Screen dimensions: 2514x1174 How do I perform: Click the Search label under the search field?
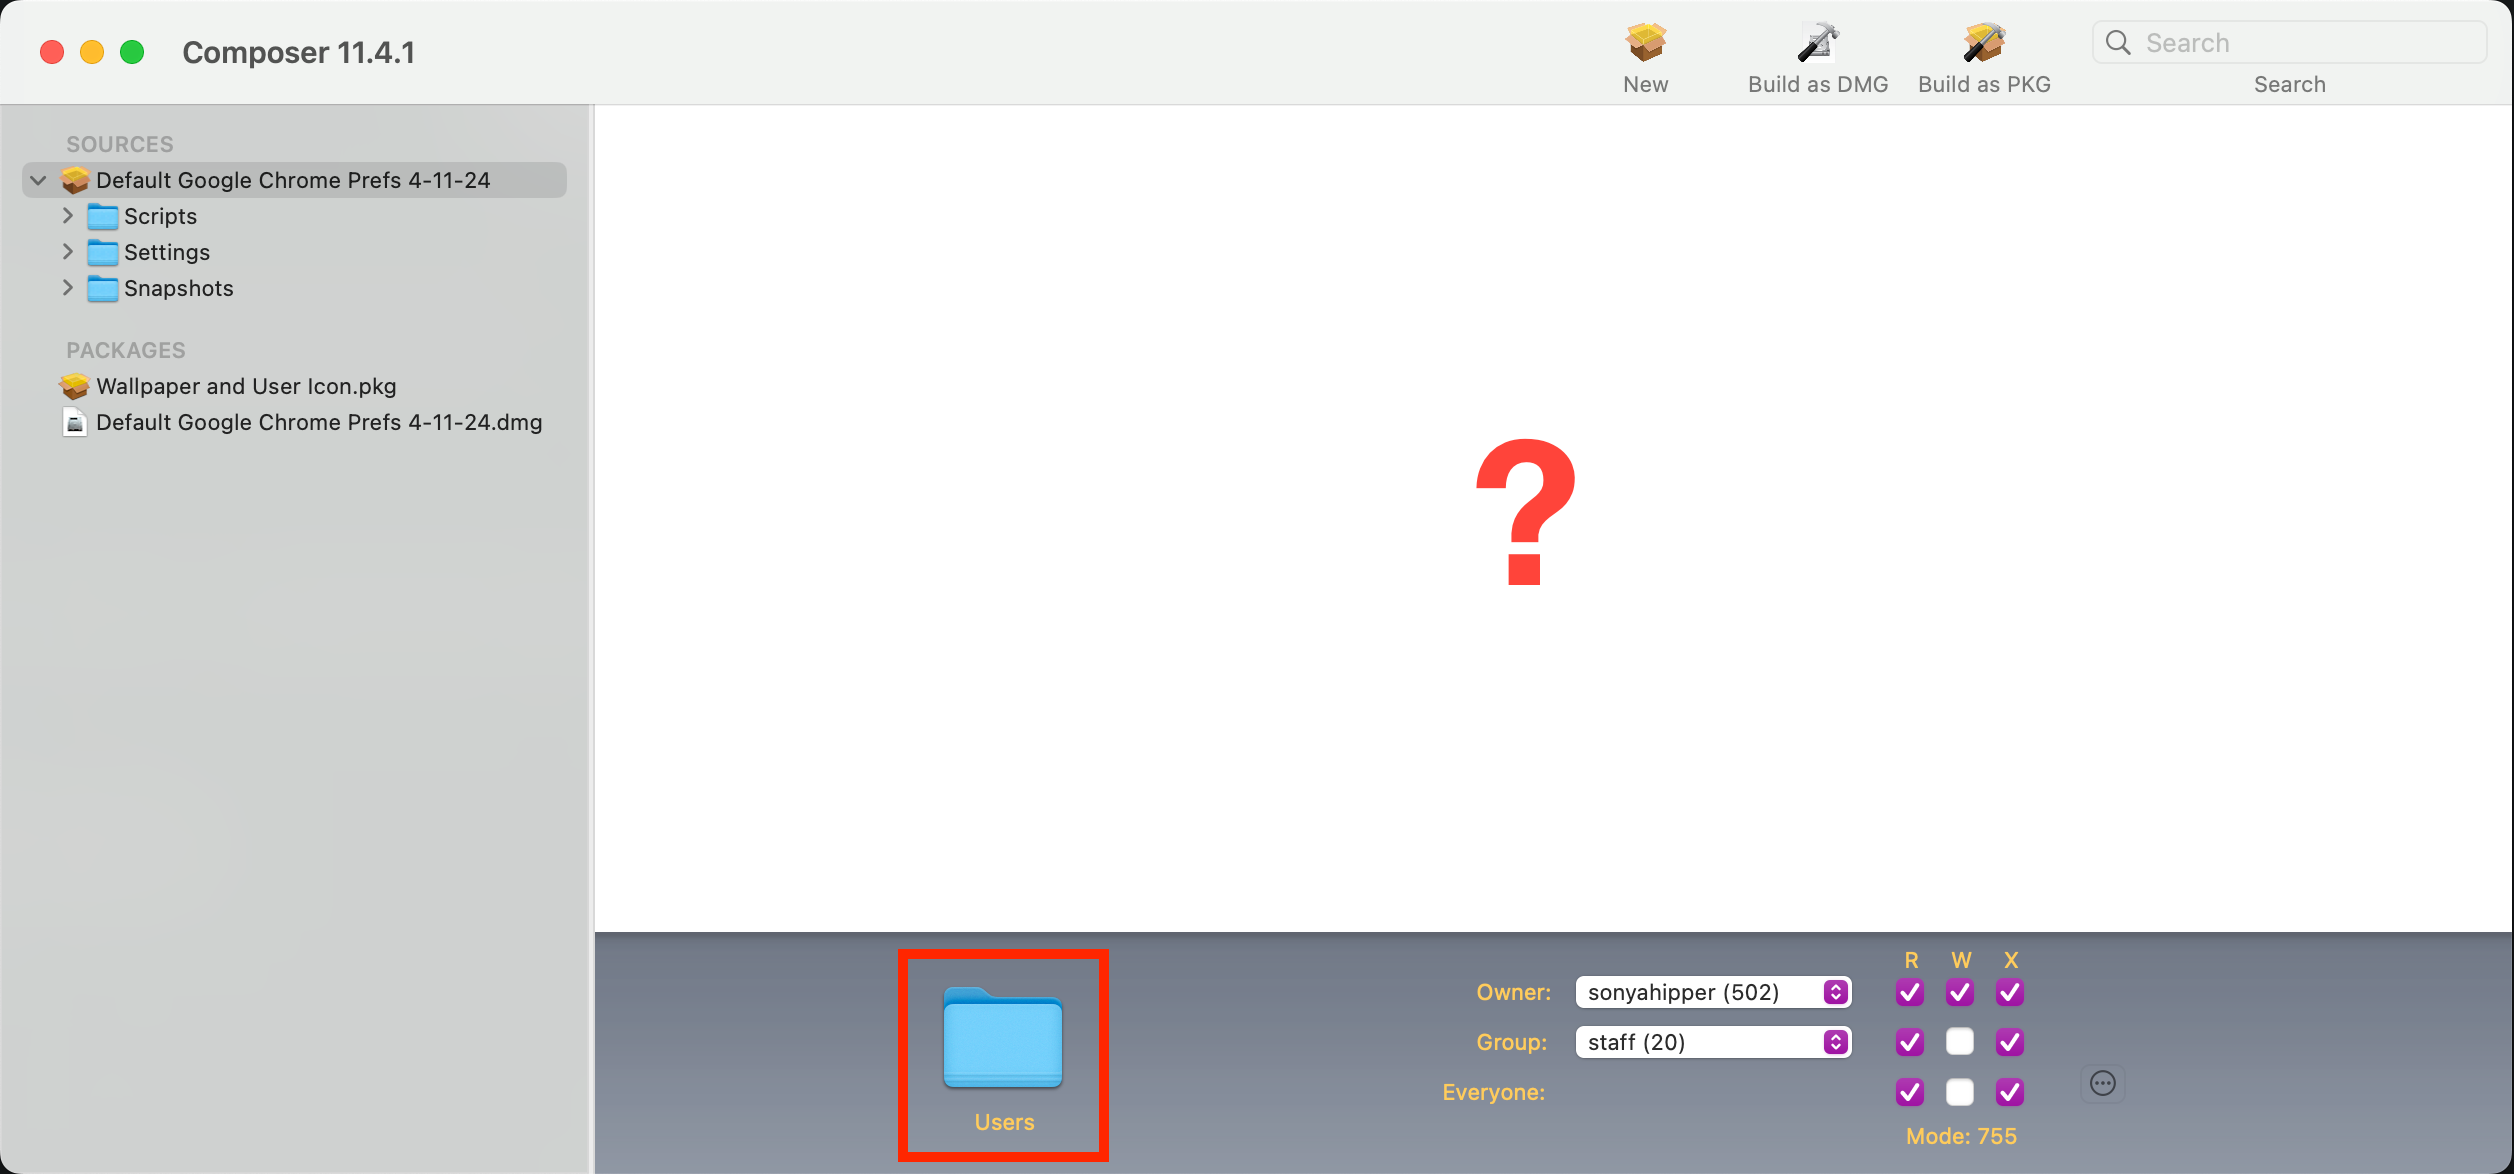tap(2289, 84)
